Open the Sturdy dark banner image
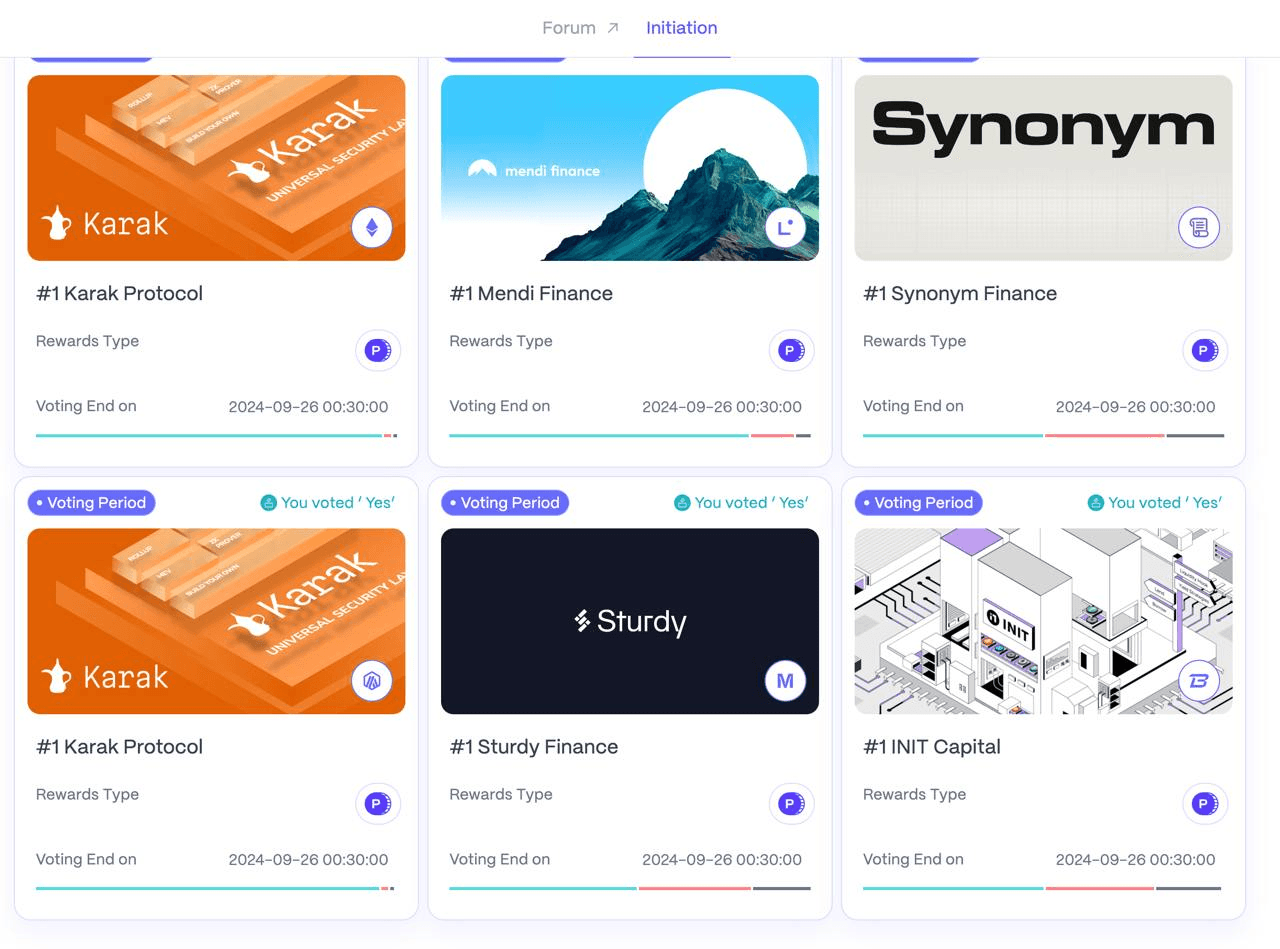 pos(630,621)
